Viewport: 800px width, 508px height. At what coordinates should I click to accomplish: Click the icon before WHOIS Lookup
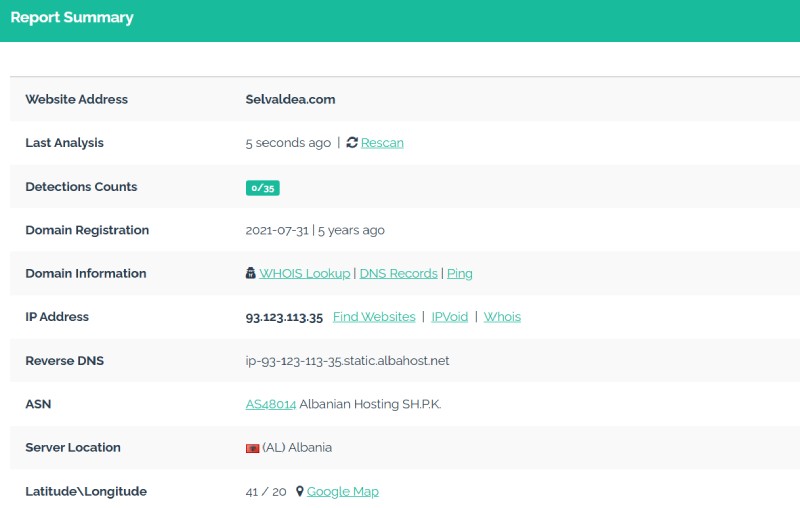point(251,273)
